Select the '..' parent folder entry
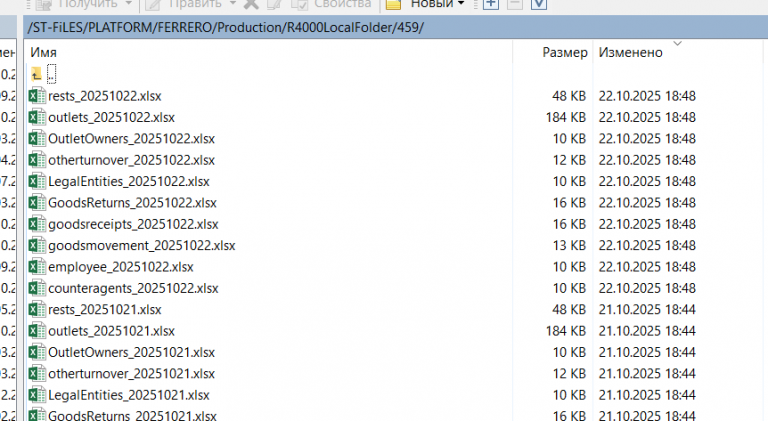Viewport: 768px width, 421px height. click(x=51, y=74)
